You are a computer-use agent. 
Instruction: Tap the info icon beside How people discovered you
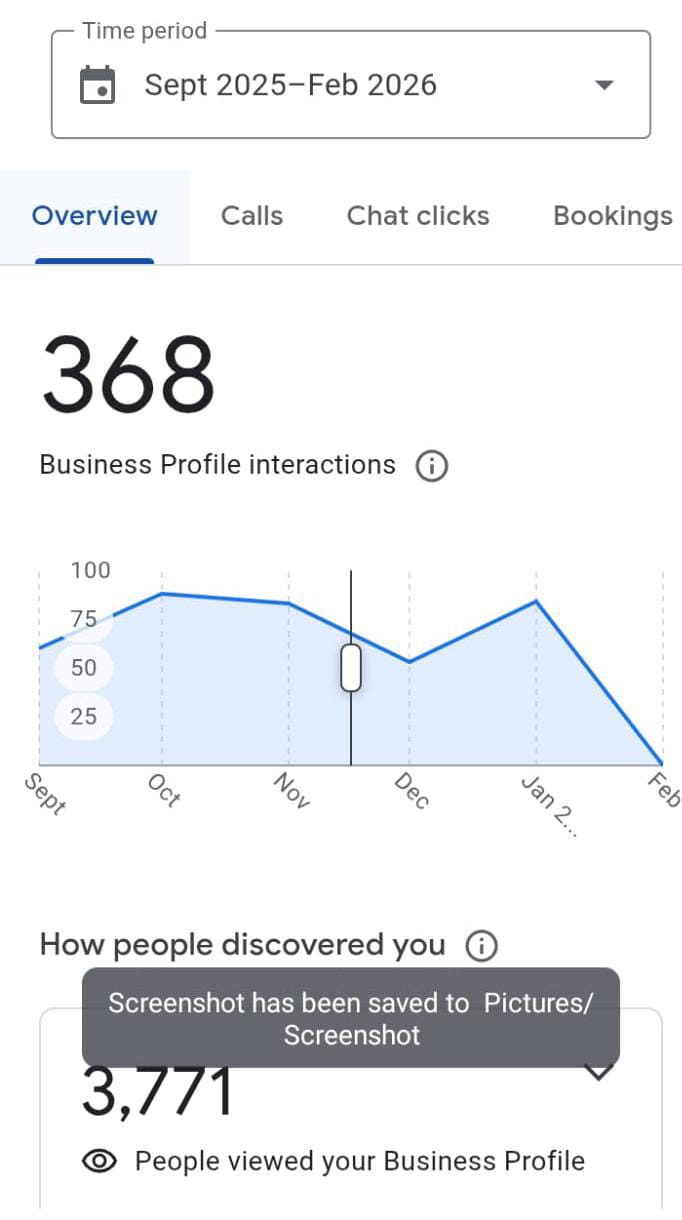[481, 945]
